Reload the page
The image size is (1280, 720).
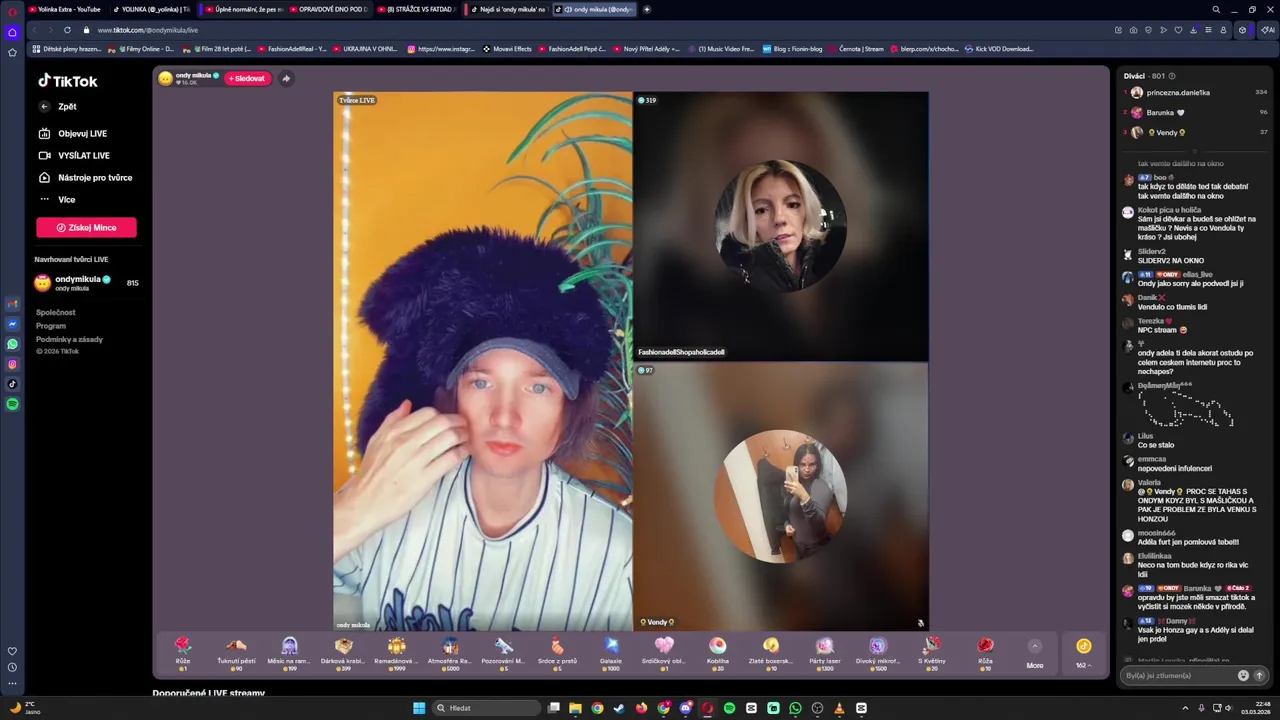pos(67,30)
